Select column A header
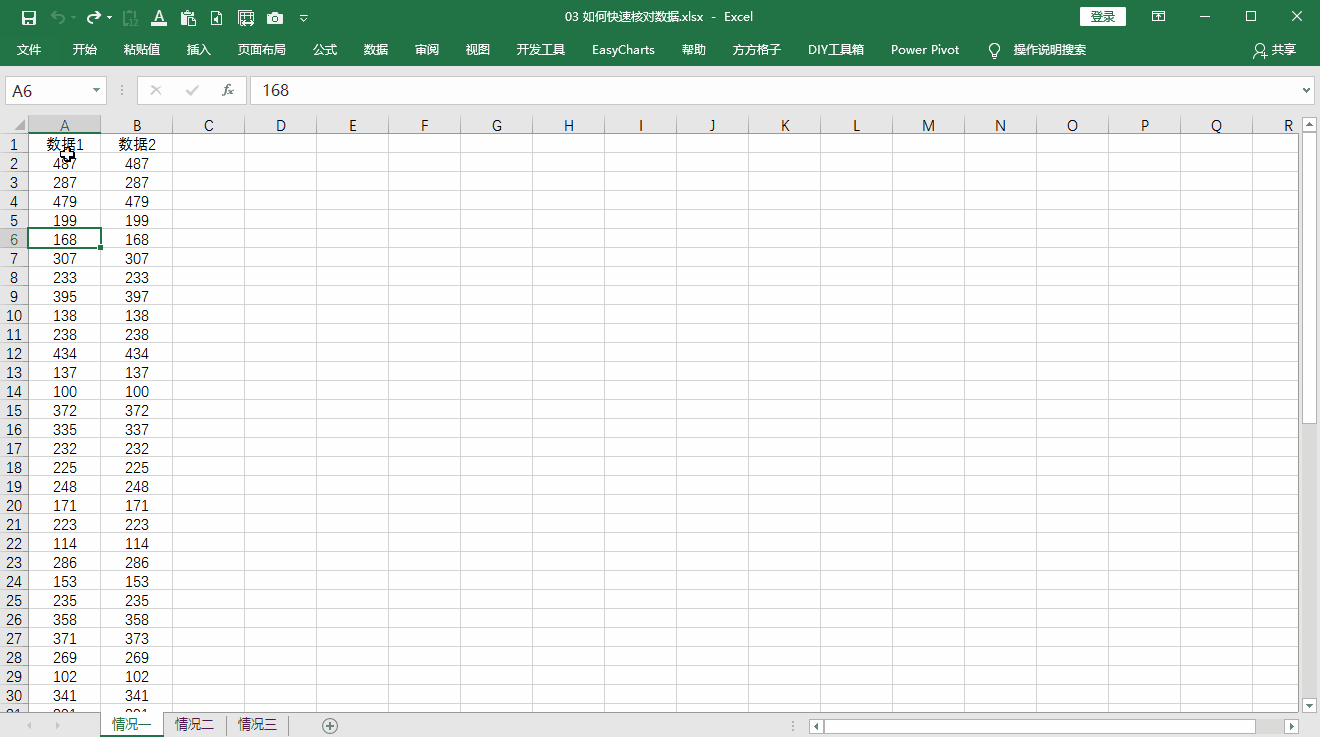Viewport: 1320px width, 737px height. [65, 125]
